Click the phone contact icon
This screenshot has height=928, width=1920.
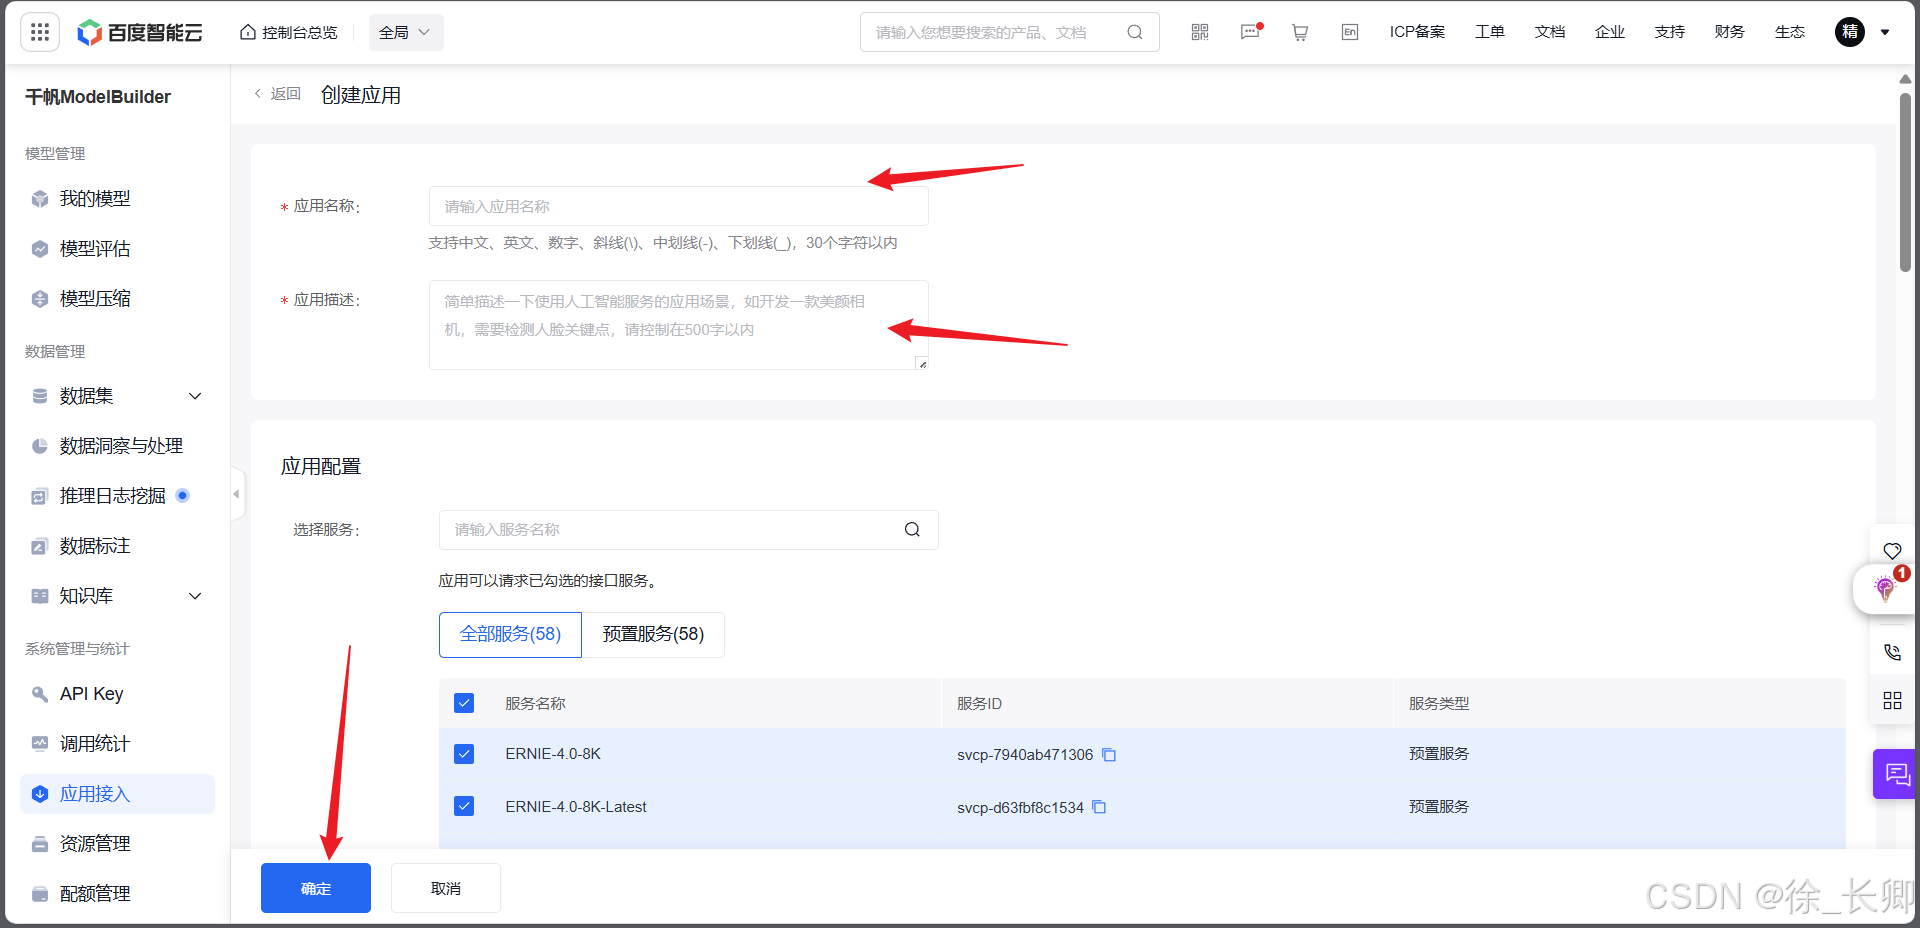click(x=1892, y=652)
